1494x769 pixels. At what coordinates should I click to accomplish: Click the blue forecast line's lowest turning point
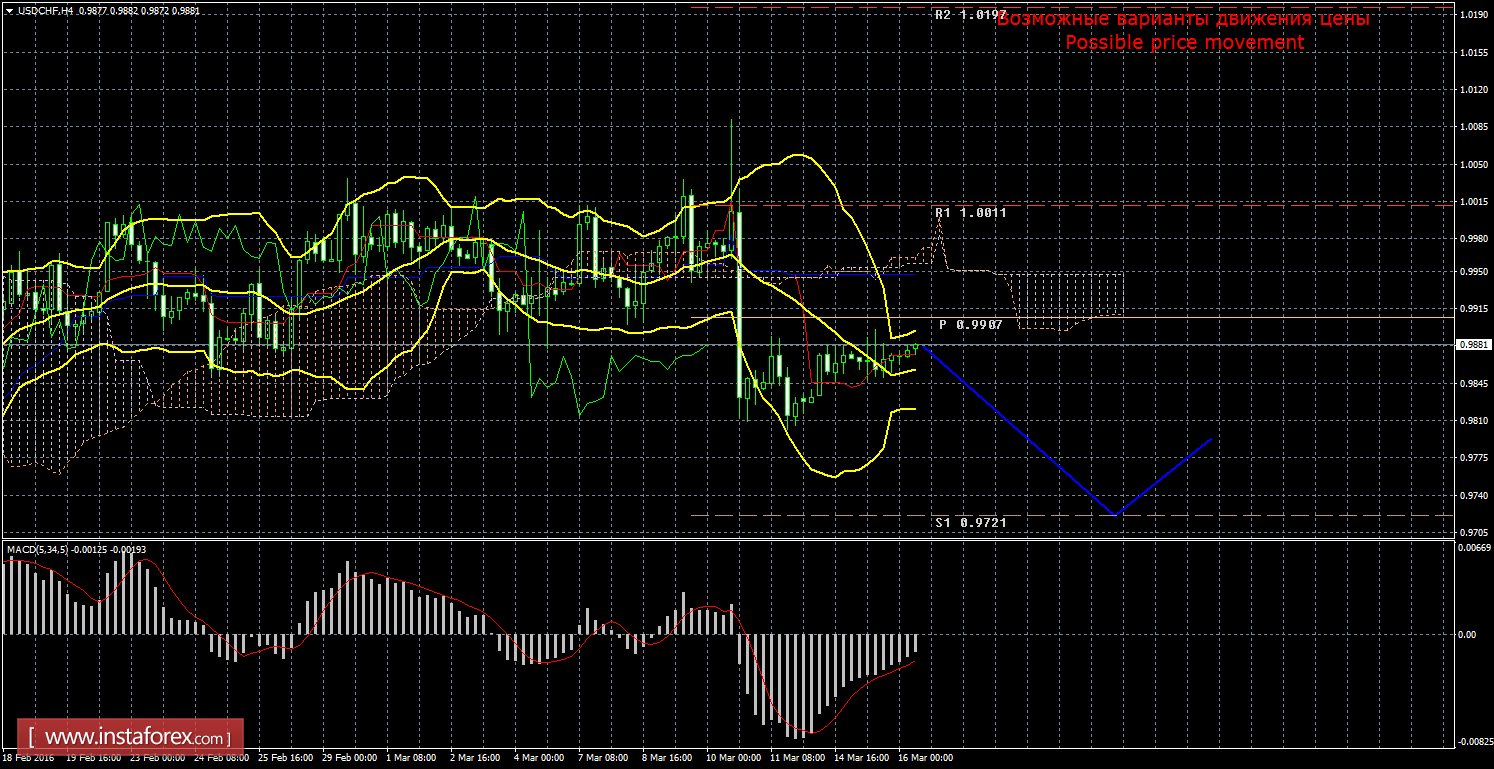(1115, 515)
